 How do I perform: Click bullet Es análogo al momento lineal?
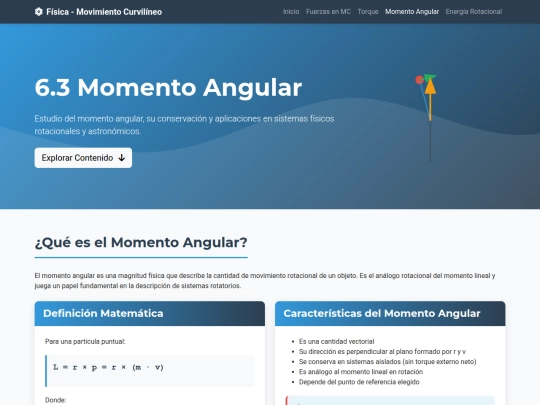click(x=361, y=372)
